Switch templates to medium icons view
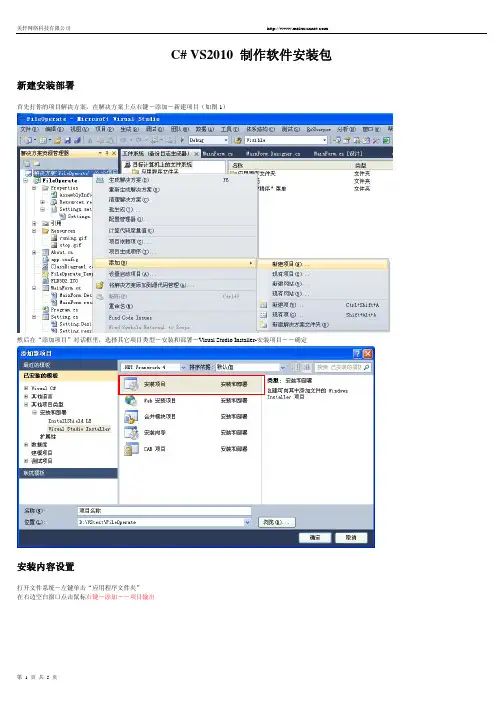503x711 pixels. click(x=306, y=367)
